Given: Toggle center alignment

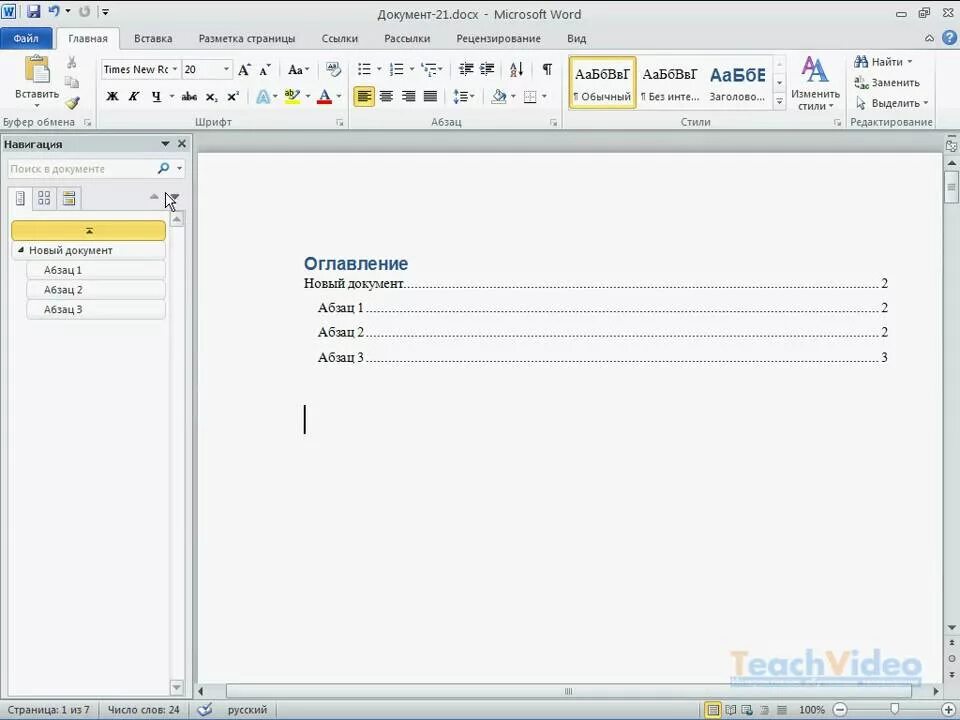Looking at the screenshot, I should point(386,97).
